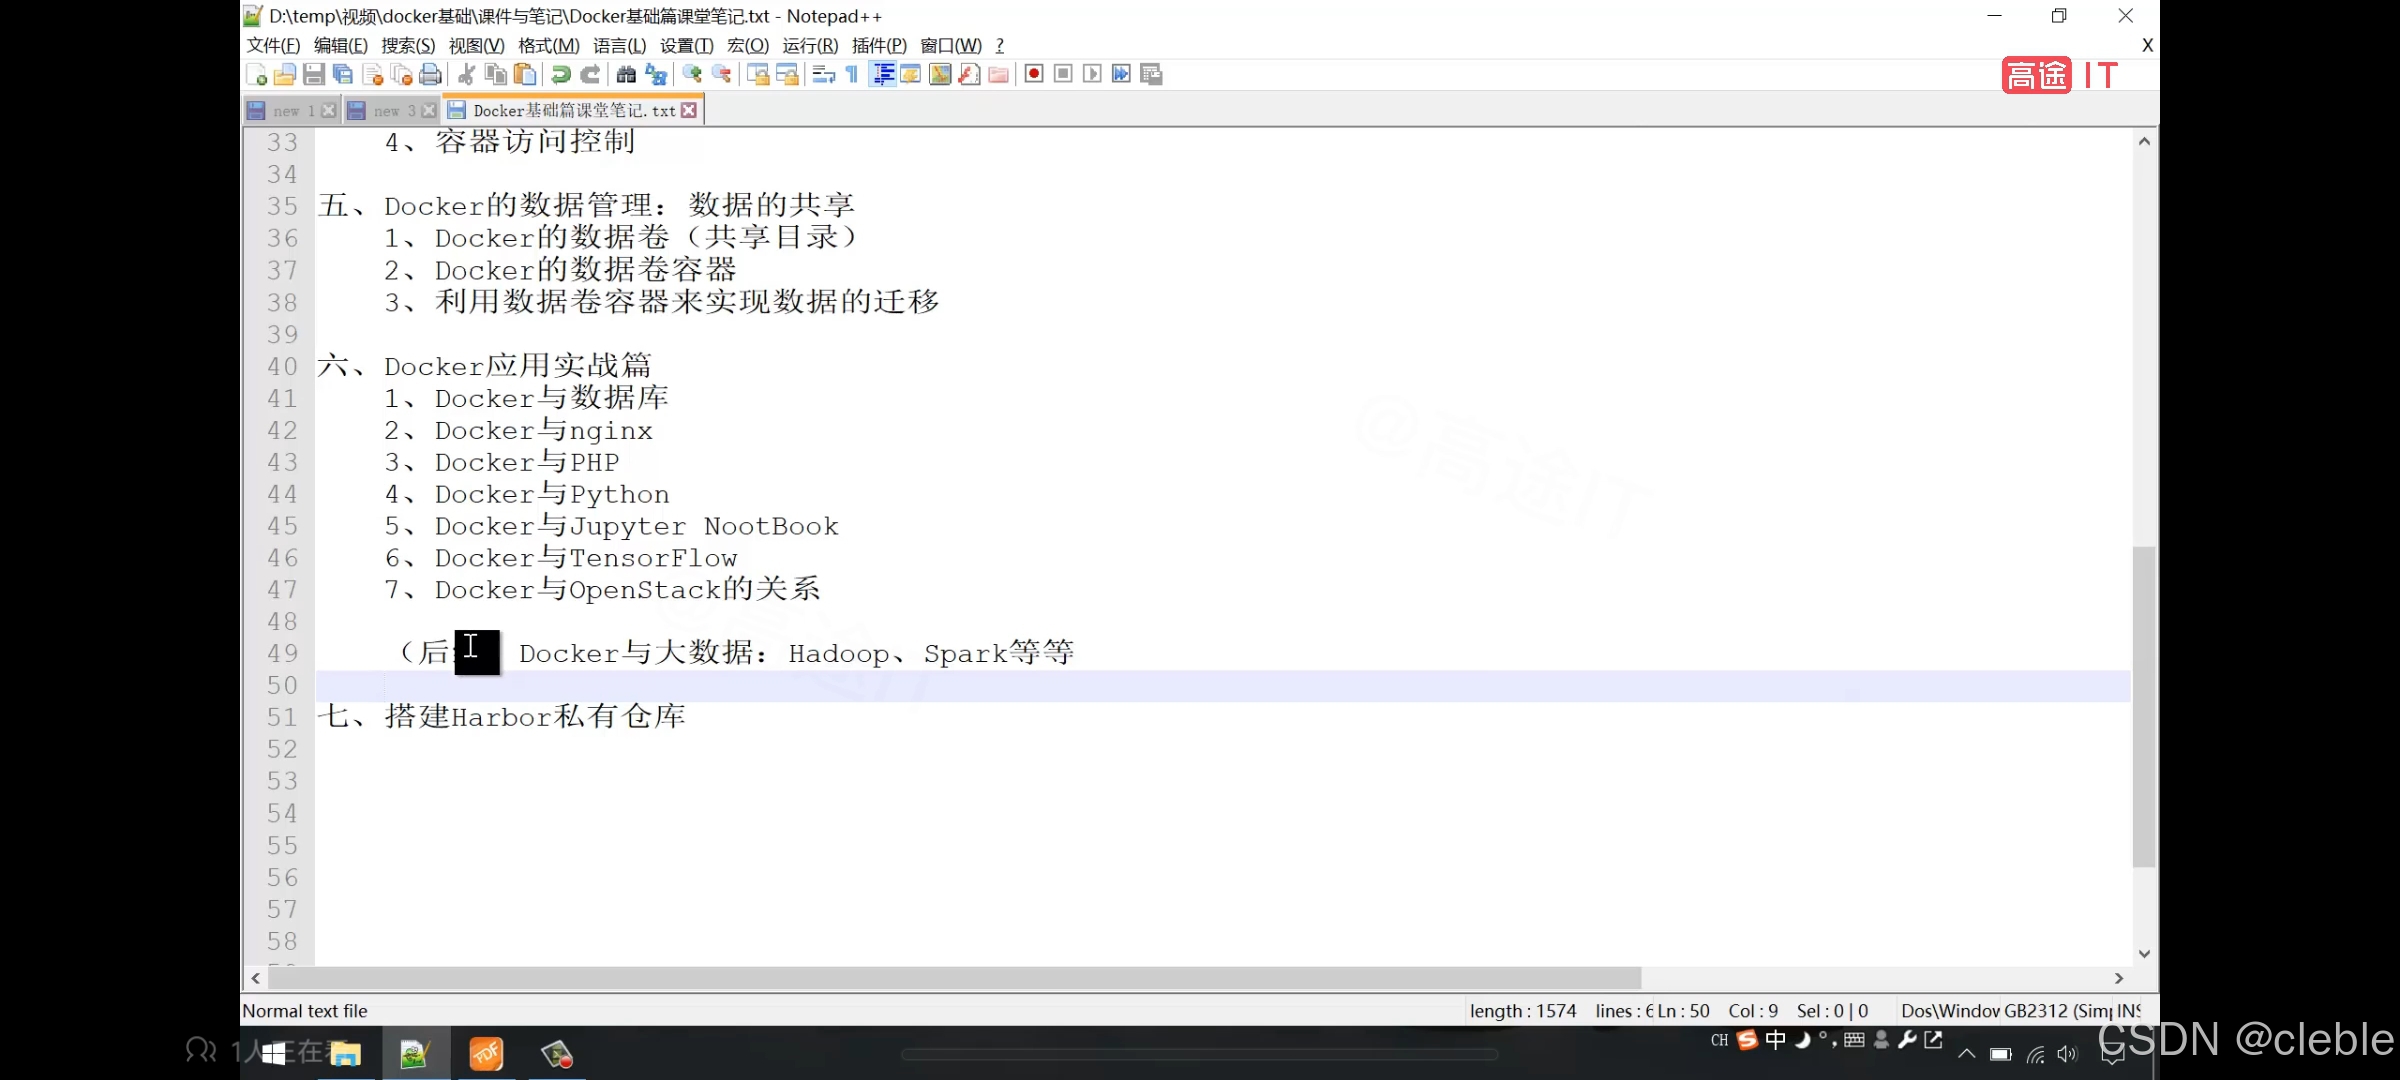The height and width of the screenshot is (1080, 2400).
Task: Click the user defined language icon
Action: click(911, 75)
